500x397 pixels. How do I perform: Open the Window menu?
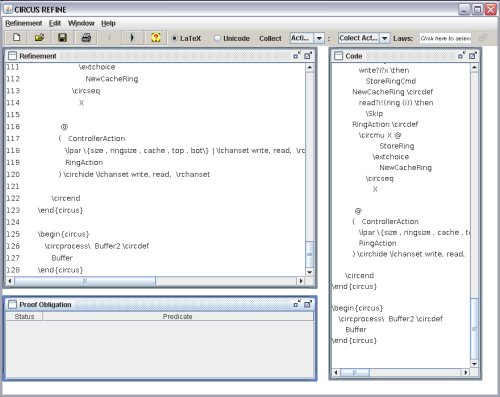tap(81, 23)
